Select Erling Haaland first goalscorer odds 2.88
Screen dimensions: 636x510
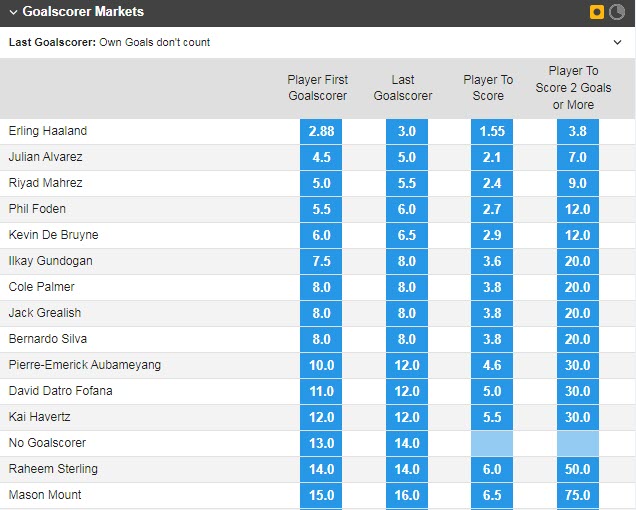[321, 131]
